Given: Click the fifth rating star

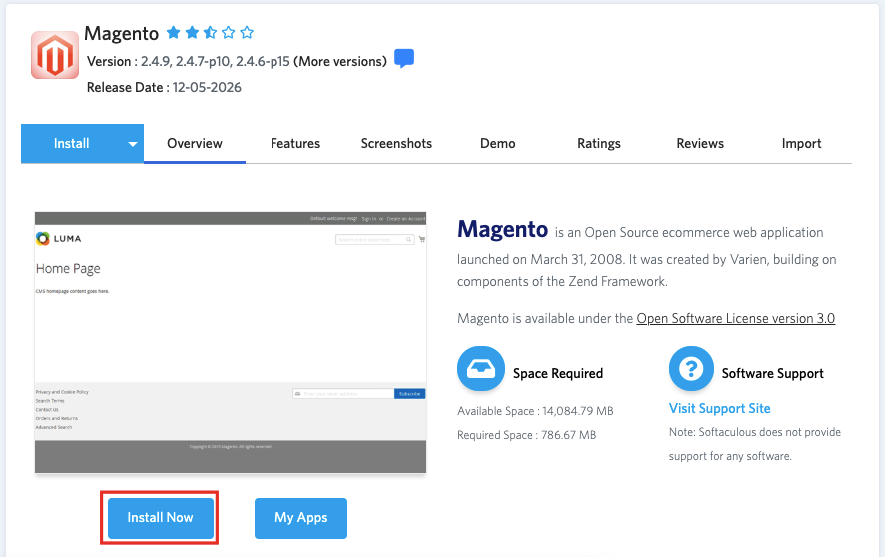Looking at the screenshot, I should [247, 33].
